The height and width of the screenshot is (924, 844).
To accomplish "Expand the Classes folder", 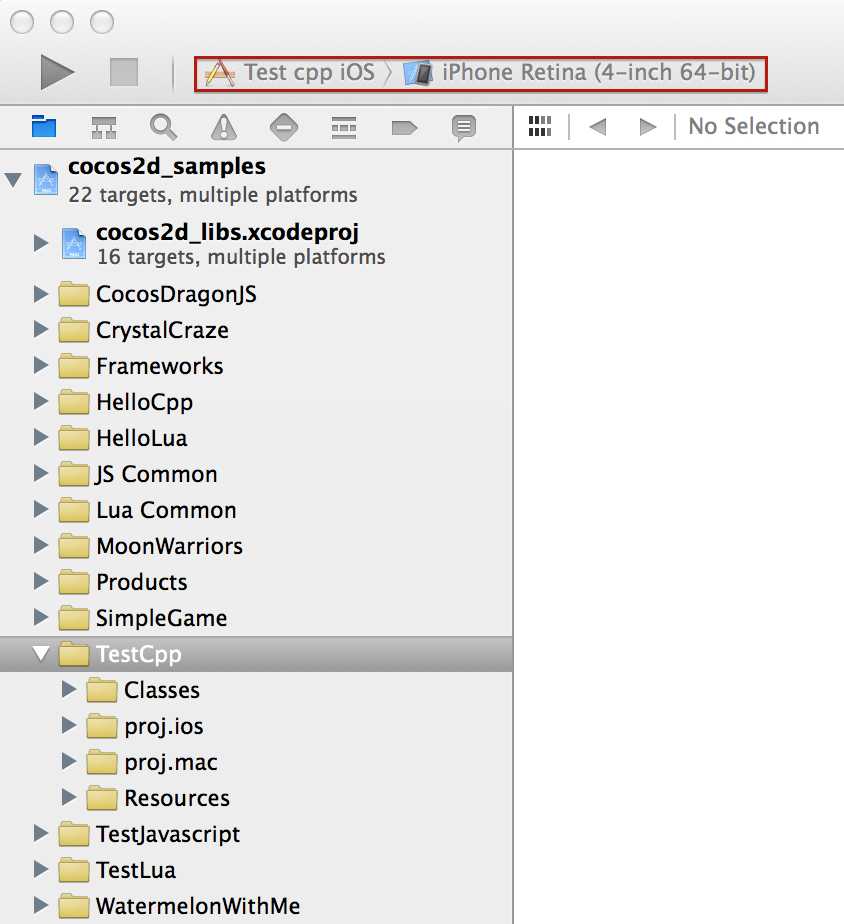I will 69,689.
